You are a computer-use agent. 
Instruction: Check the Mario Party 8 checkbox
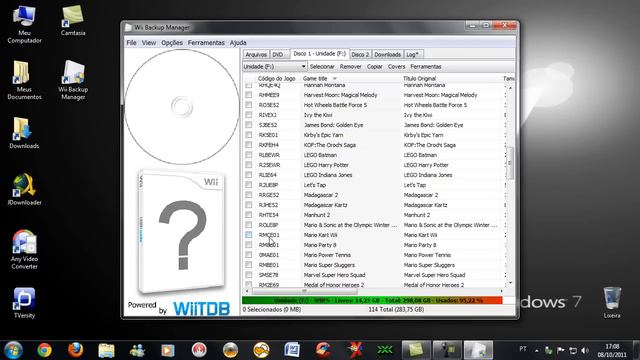tap(249, 245)
